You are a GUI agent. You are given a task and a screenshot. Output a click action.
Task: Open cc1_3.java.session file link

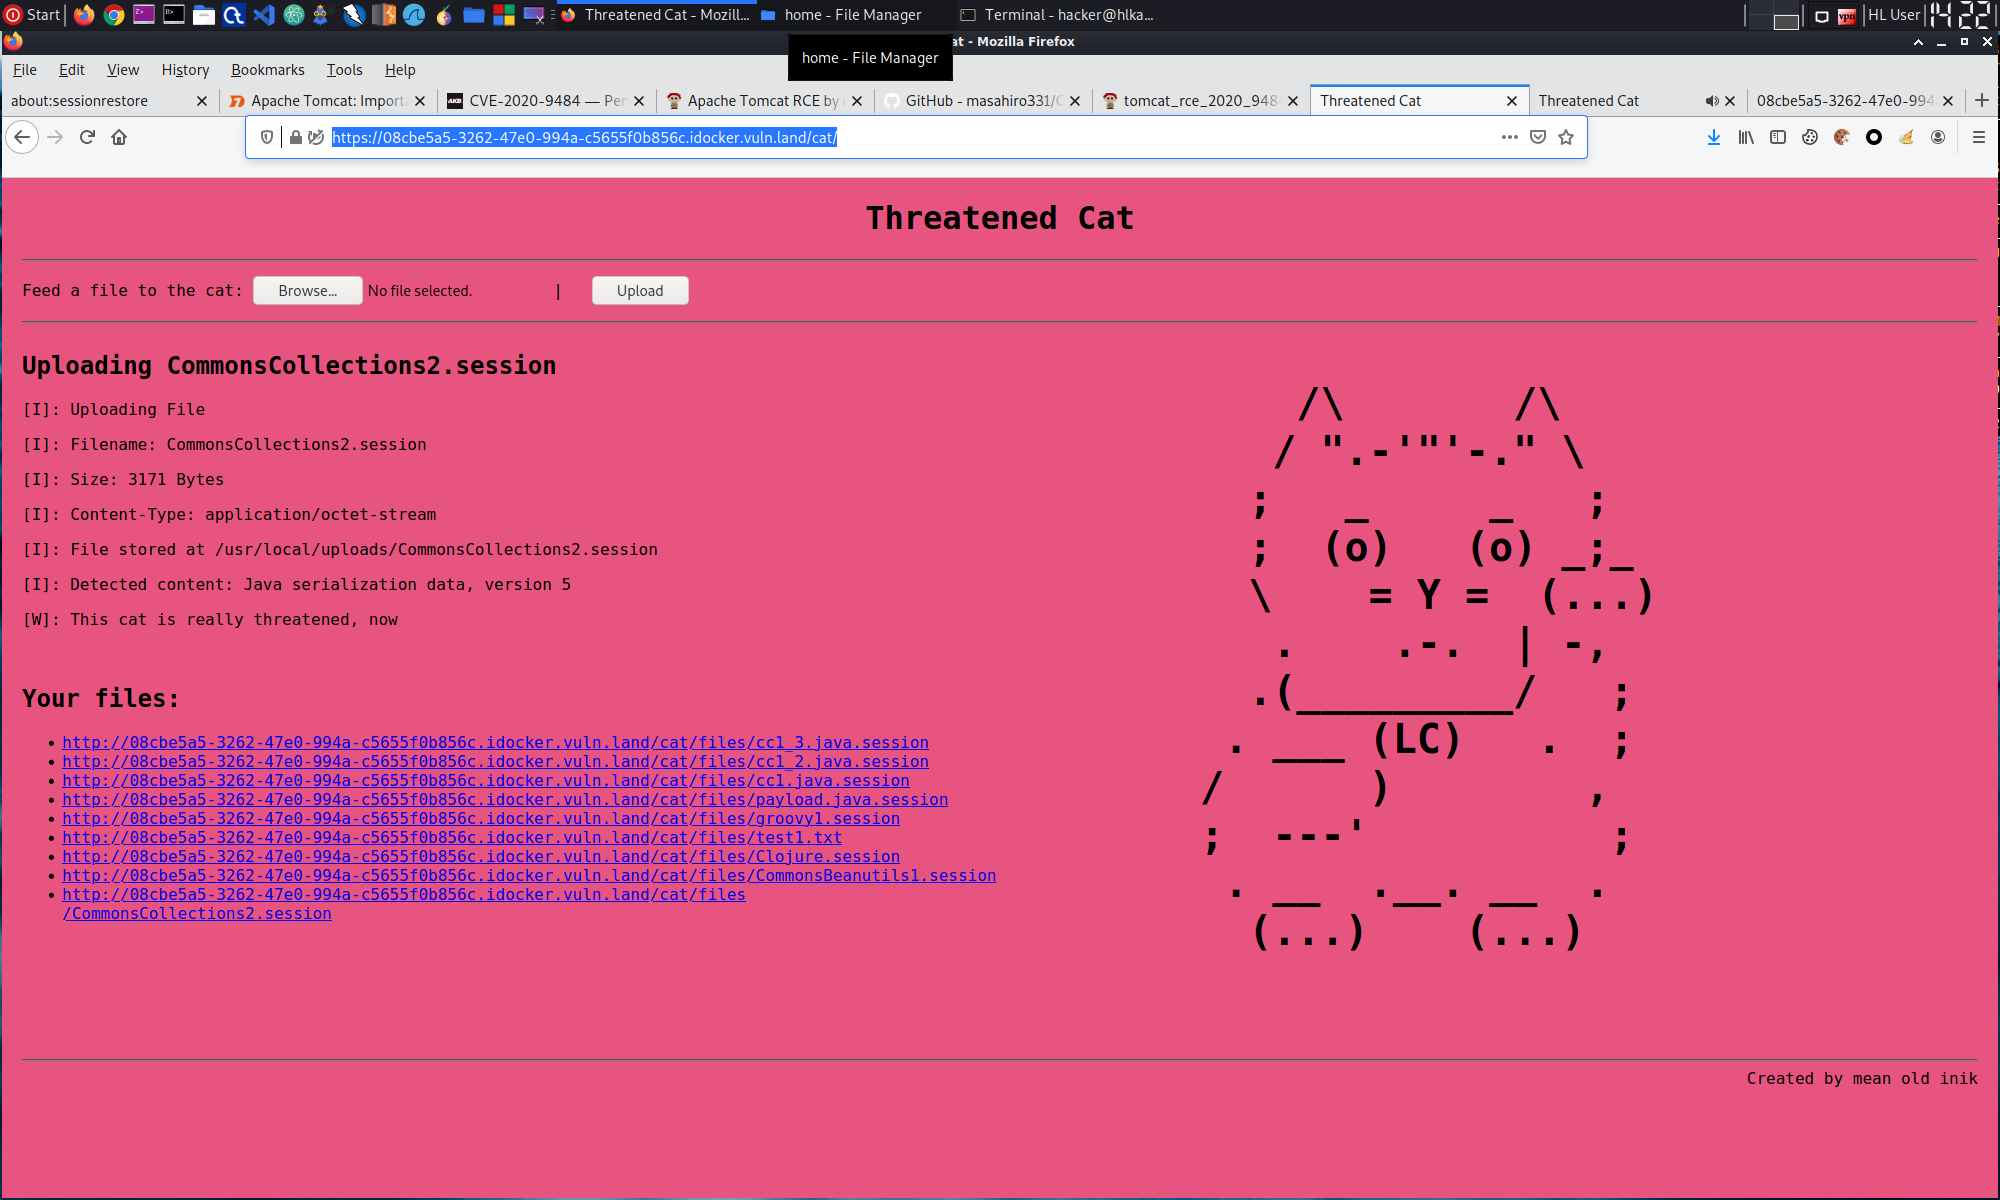[495, 742]
